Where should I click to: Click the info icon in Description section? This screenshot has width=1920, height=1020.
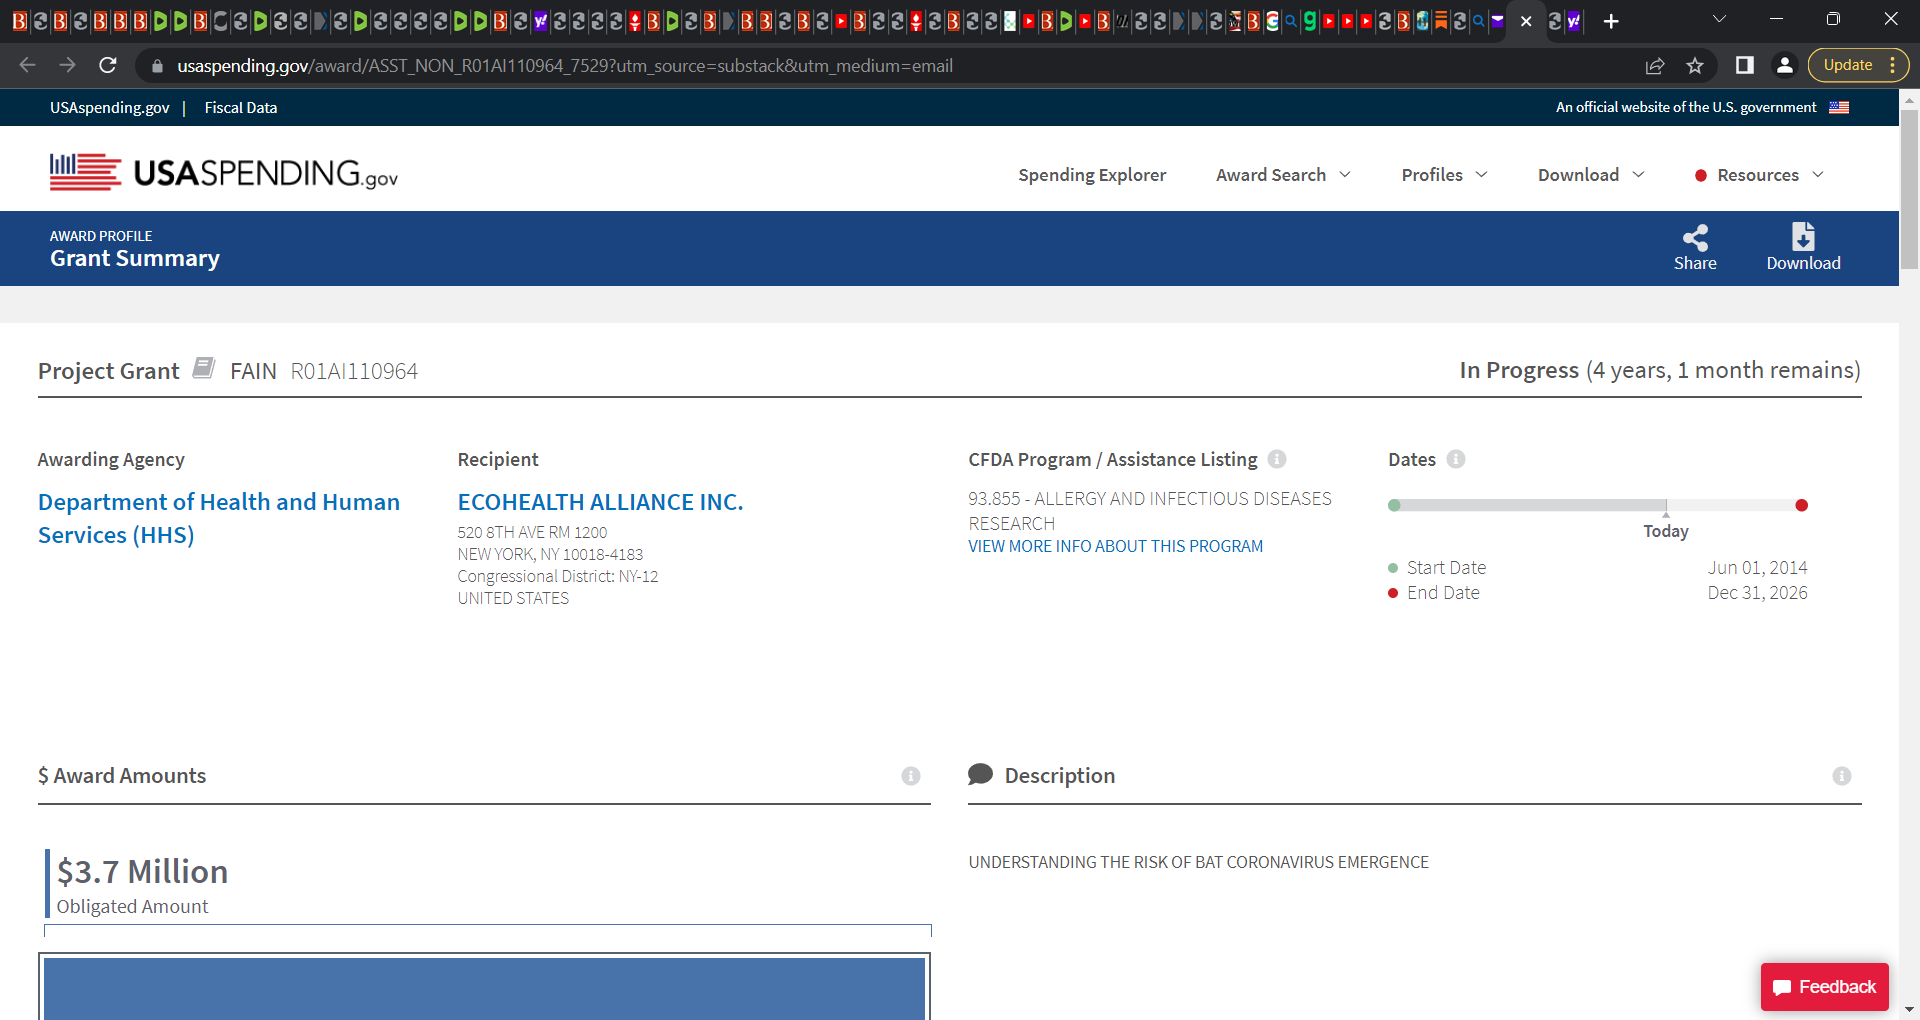tap(1842, 776)
